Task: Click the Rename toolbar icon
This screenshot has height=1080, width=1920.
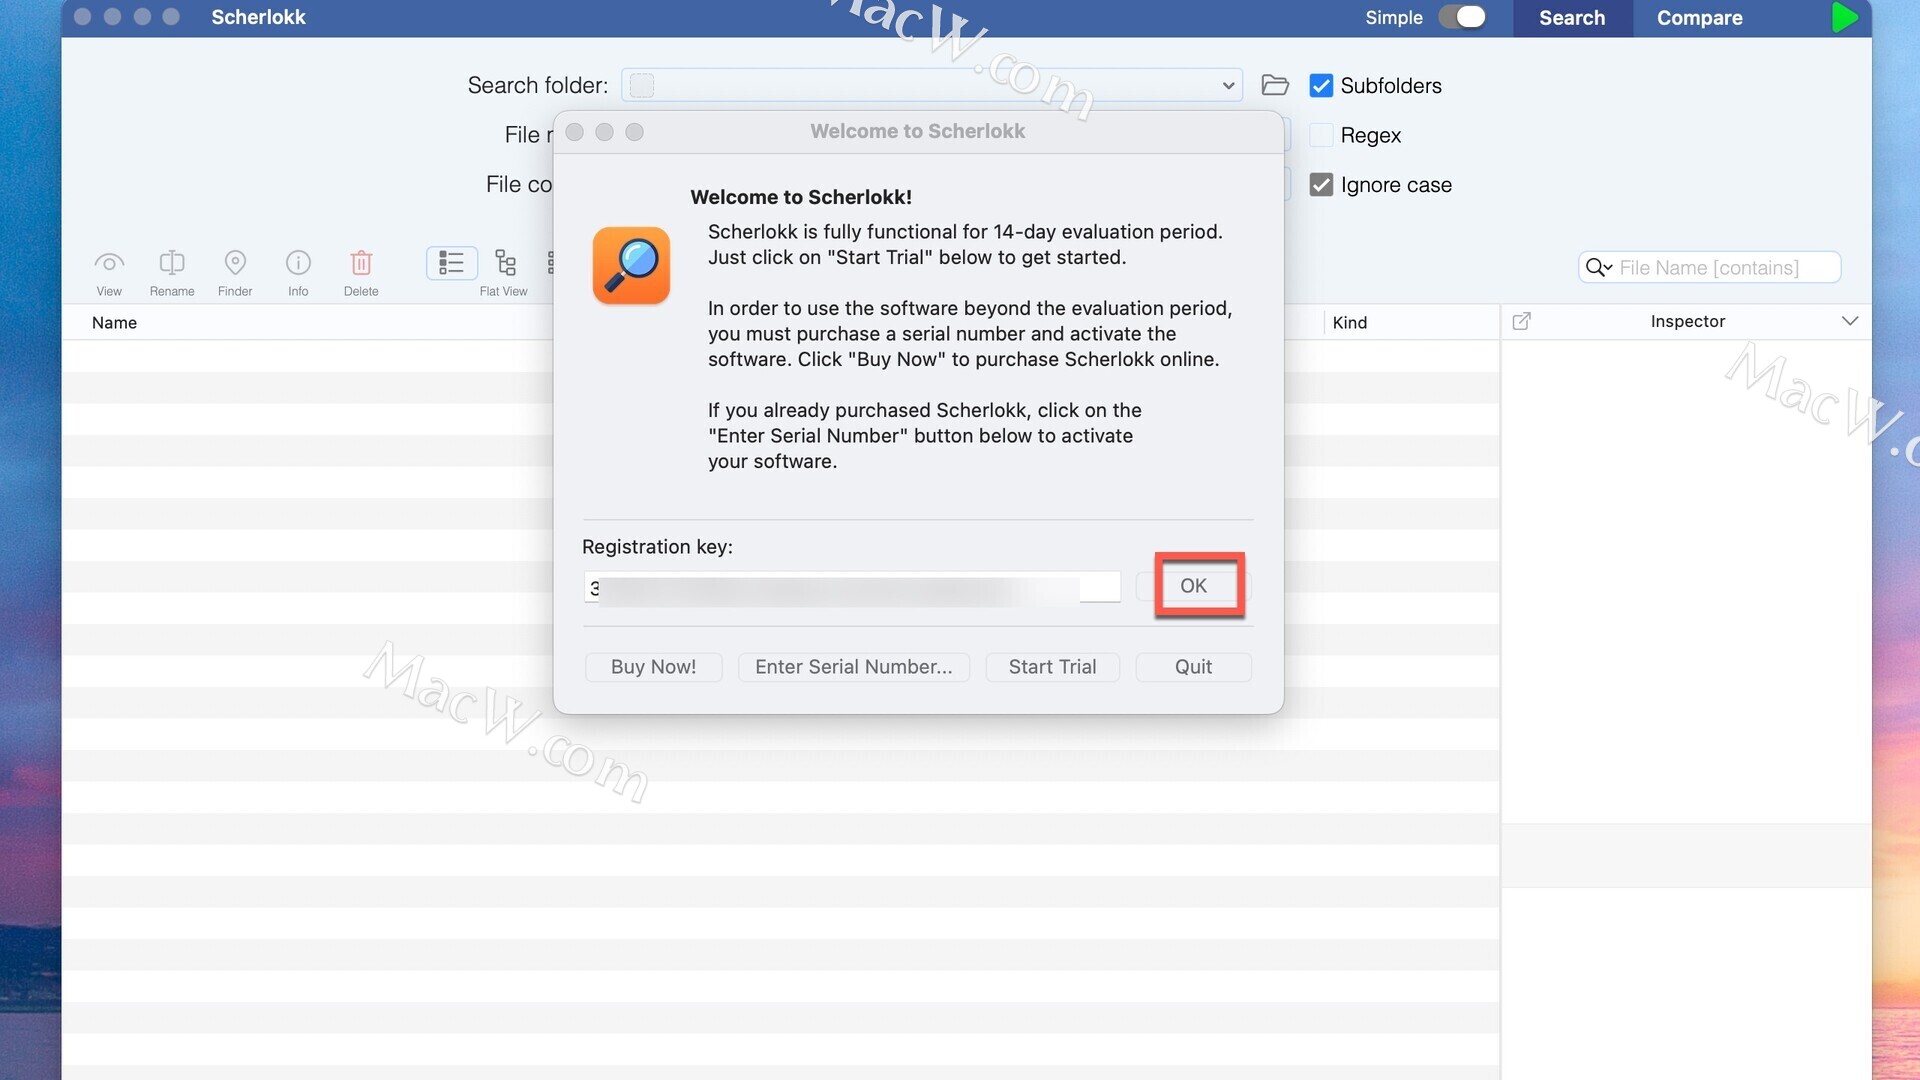Action: point(172,263)
